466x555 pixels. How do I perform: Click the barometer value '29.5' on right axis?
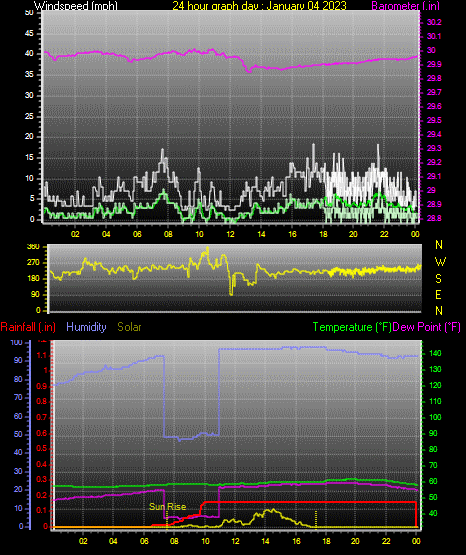(434, 120)
